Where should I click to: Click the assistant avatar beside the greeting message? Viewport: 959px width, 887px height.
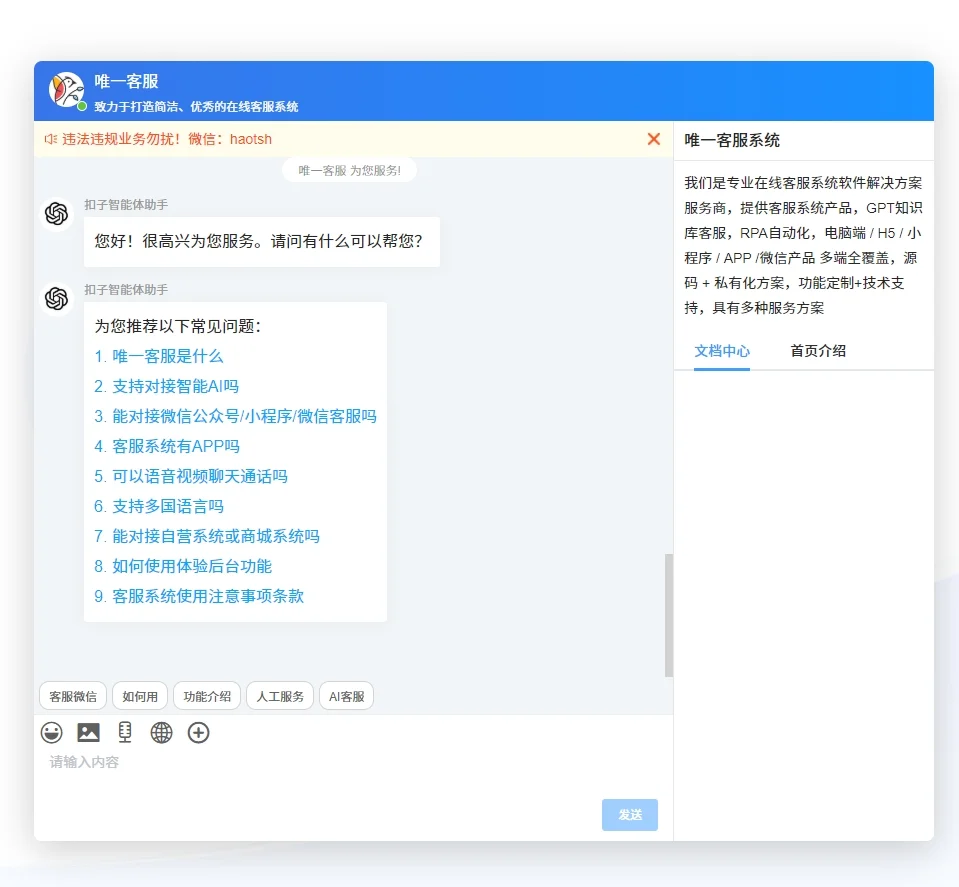click(x=56, y=213)
